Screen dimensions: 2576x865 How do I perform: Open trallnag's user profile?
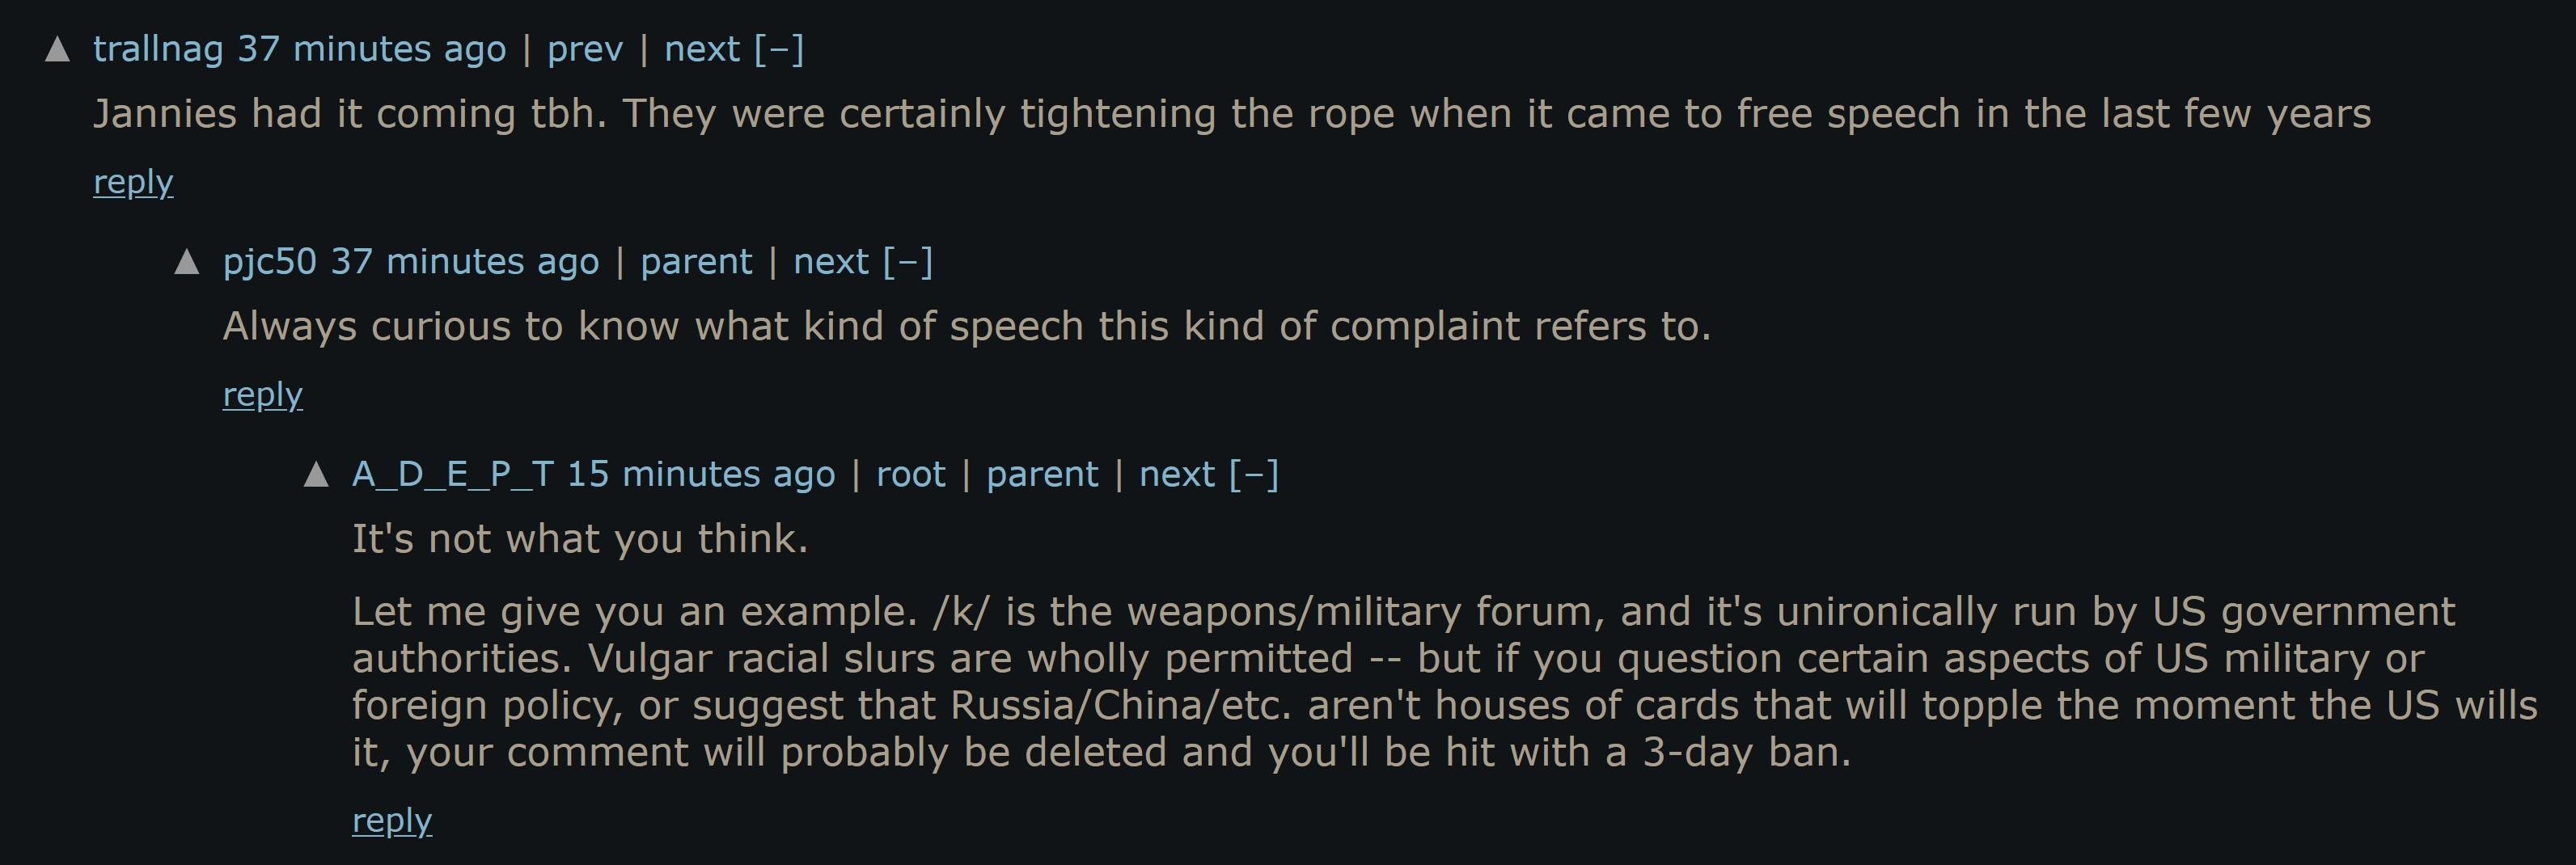pos(158,49)
